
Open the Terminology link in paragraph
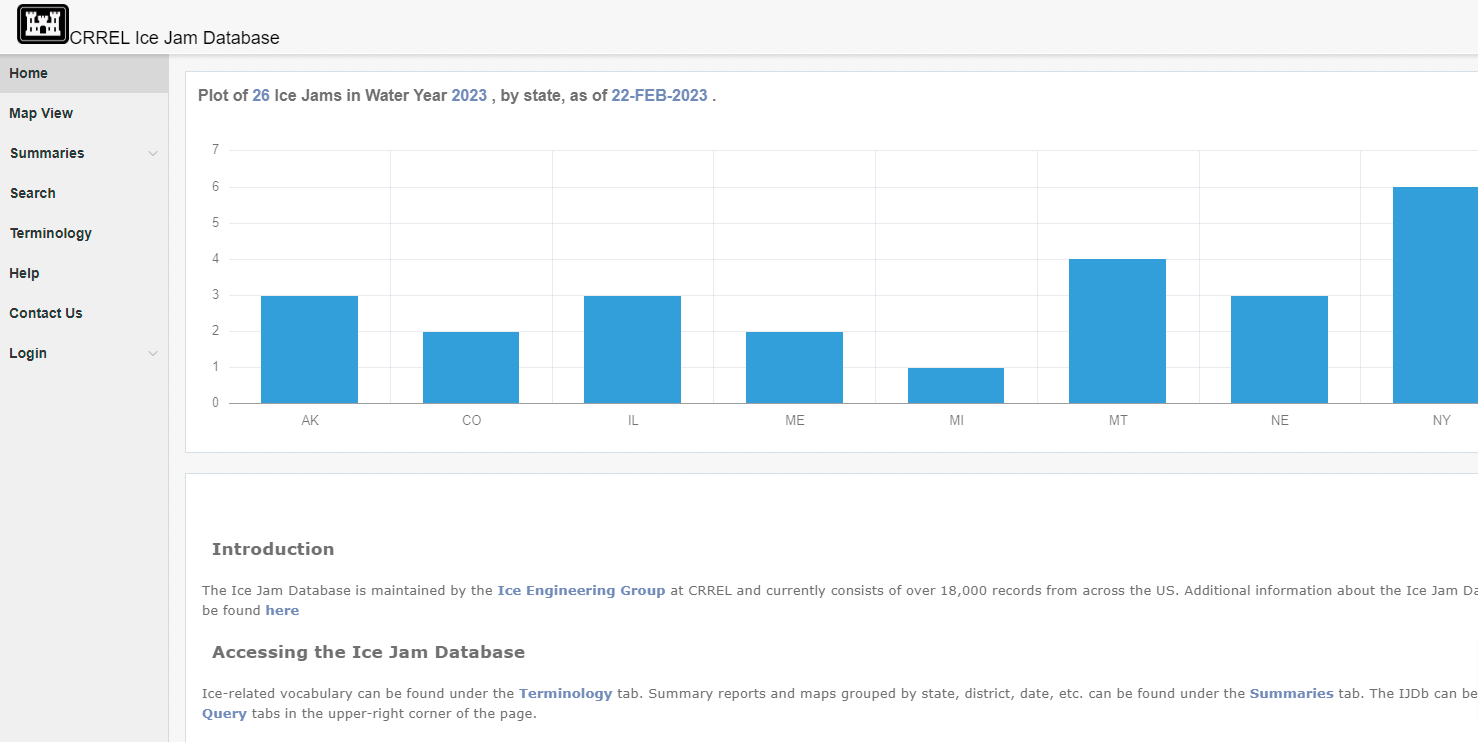click(x=565, y=693)
